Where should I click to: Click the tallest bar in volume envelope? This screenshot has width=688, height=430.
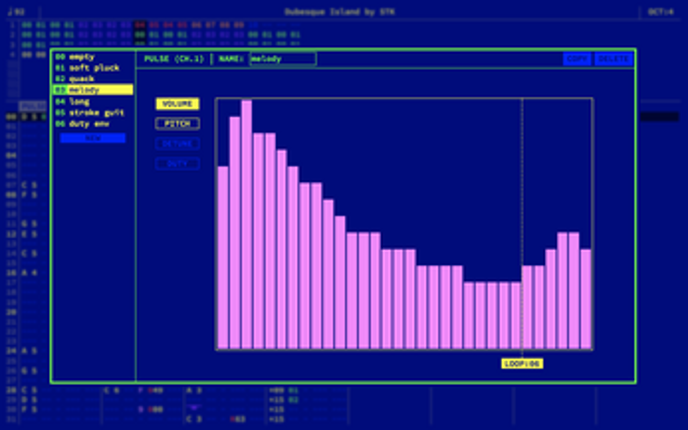[x=246, y=224]
